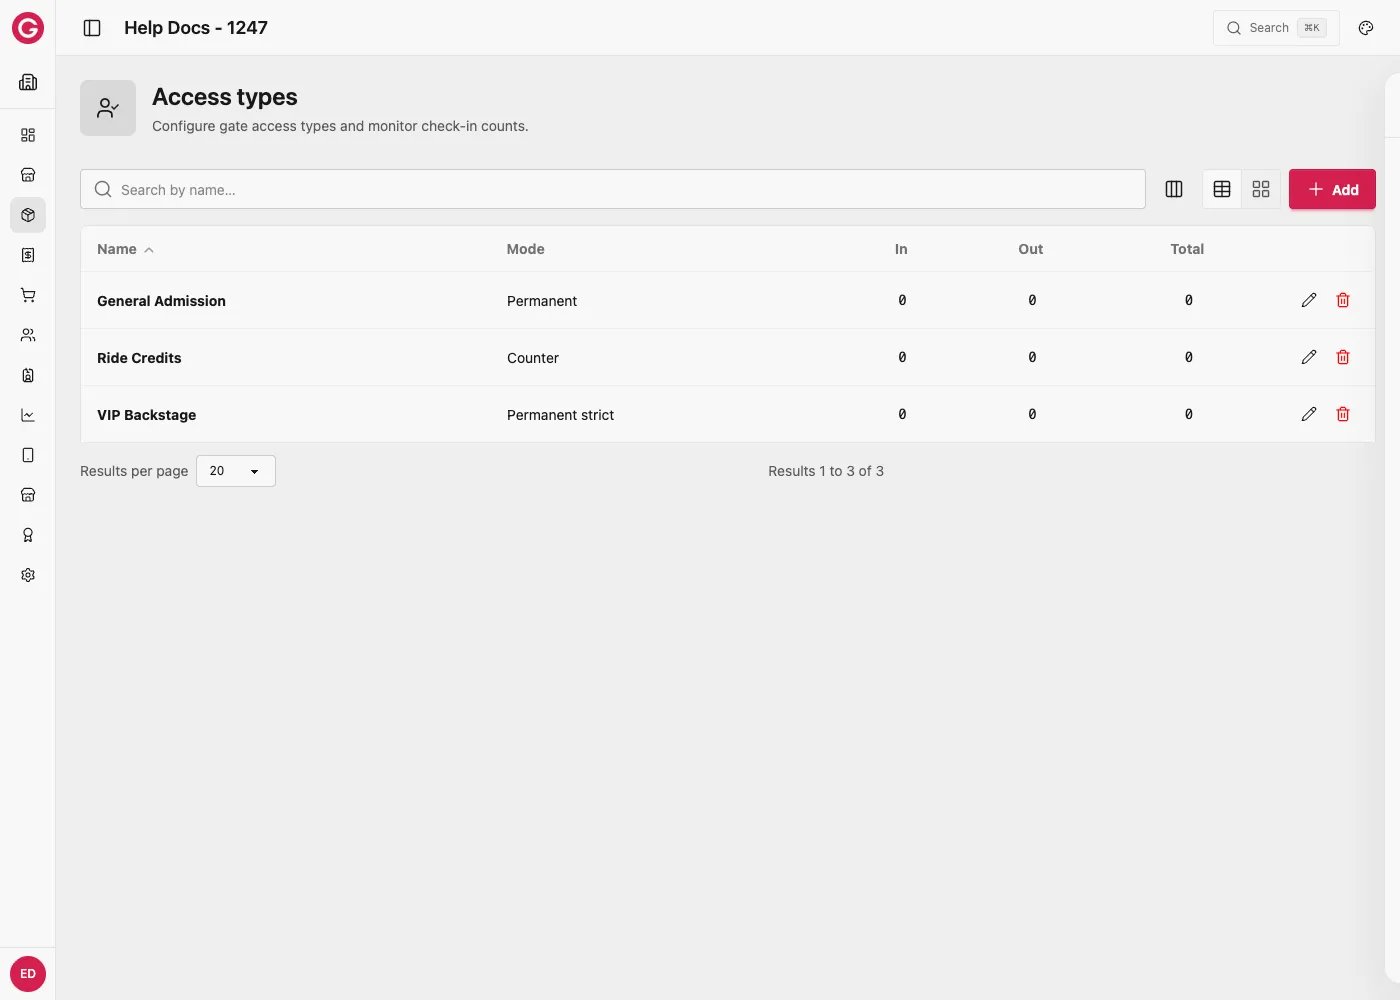Click the Counter mode cell

pos(533,358)
